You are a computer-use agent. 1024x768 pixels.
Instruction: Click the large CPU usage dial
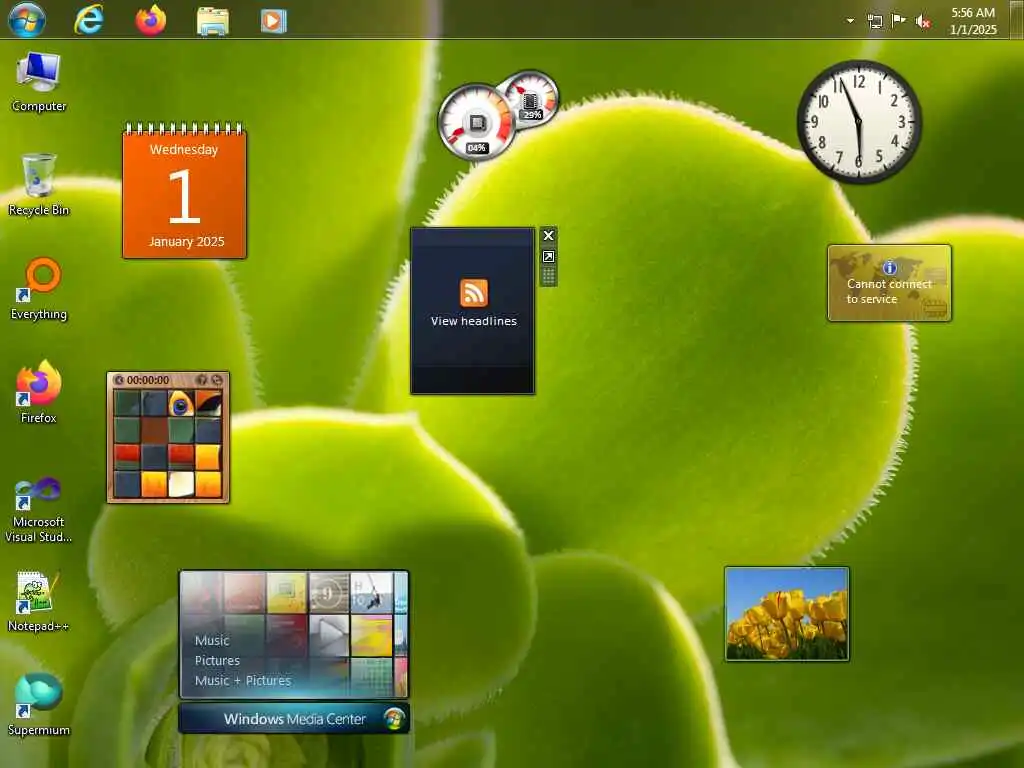pyautogui.click(x=477, y=123)
